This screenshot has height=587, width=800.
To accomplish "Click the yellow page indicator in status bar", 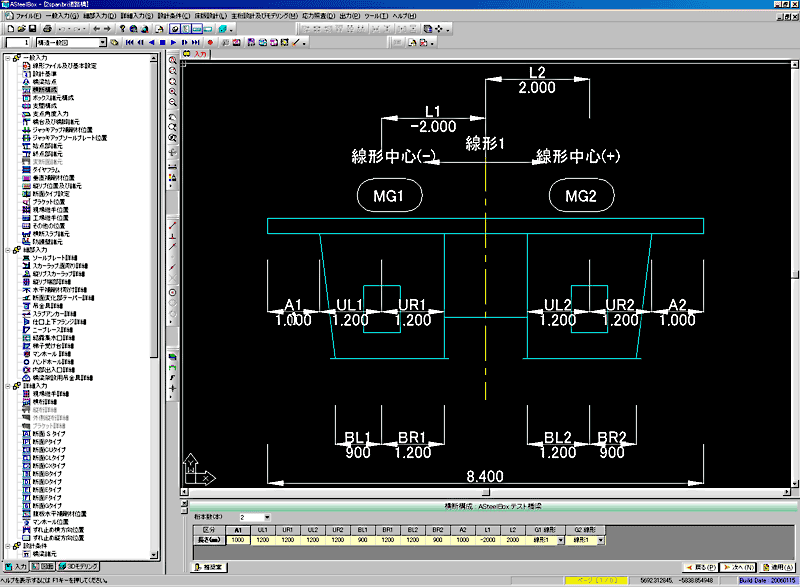I will coord(597,580).
